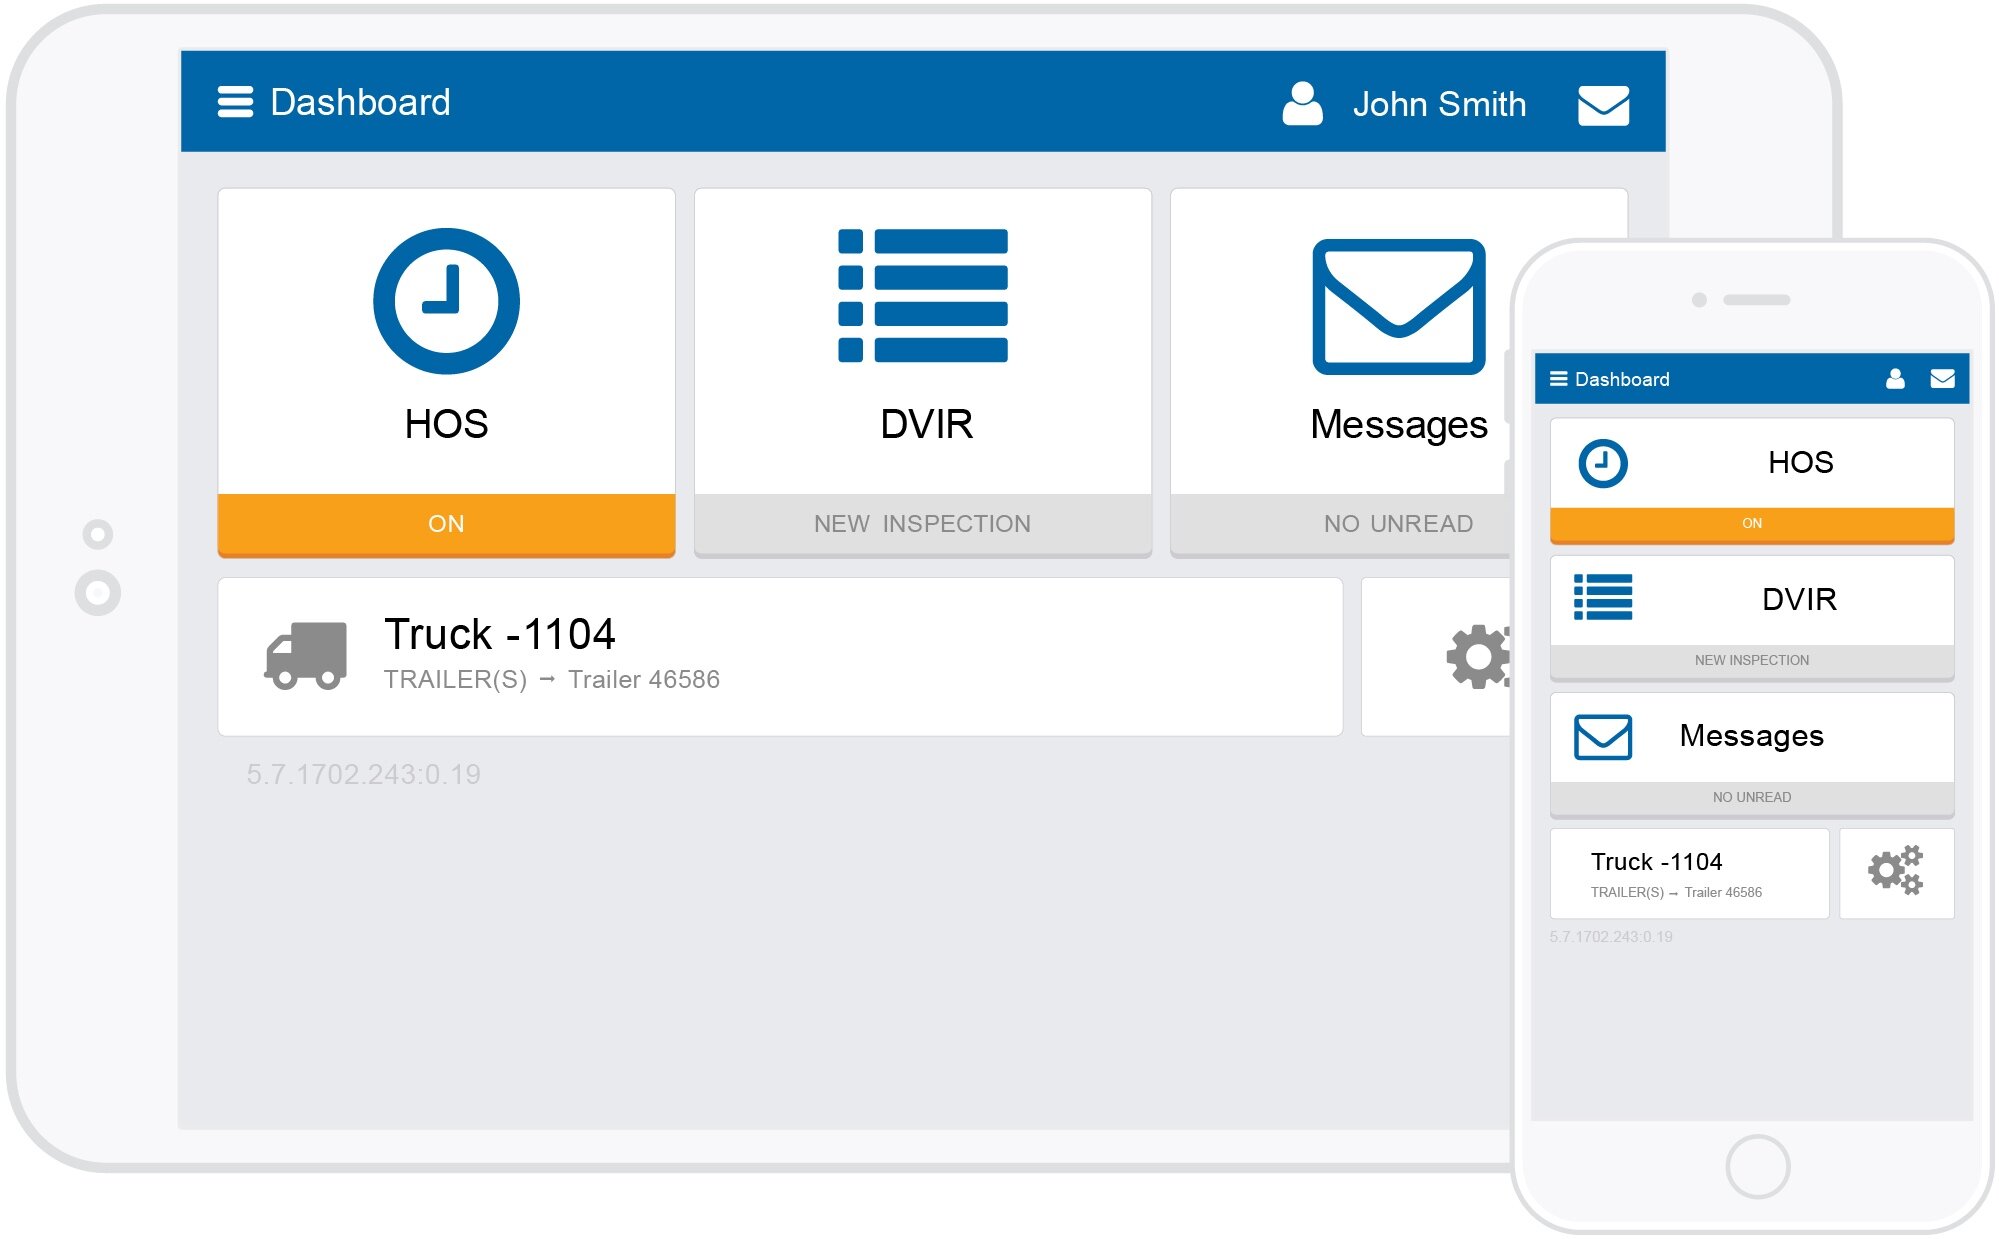
Task: Click the gray truck icon on tablet
Action: click(306, 656)
